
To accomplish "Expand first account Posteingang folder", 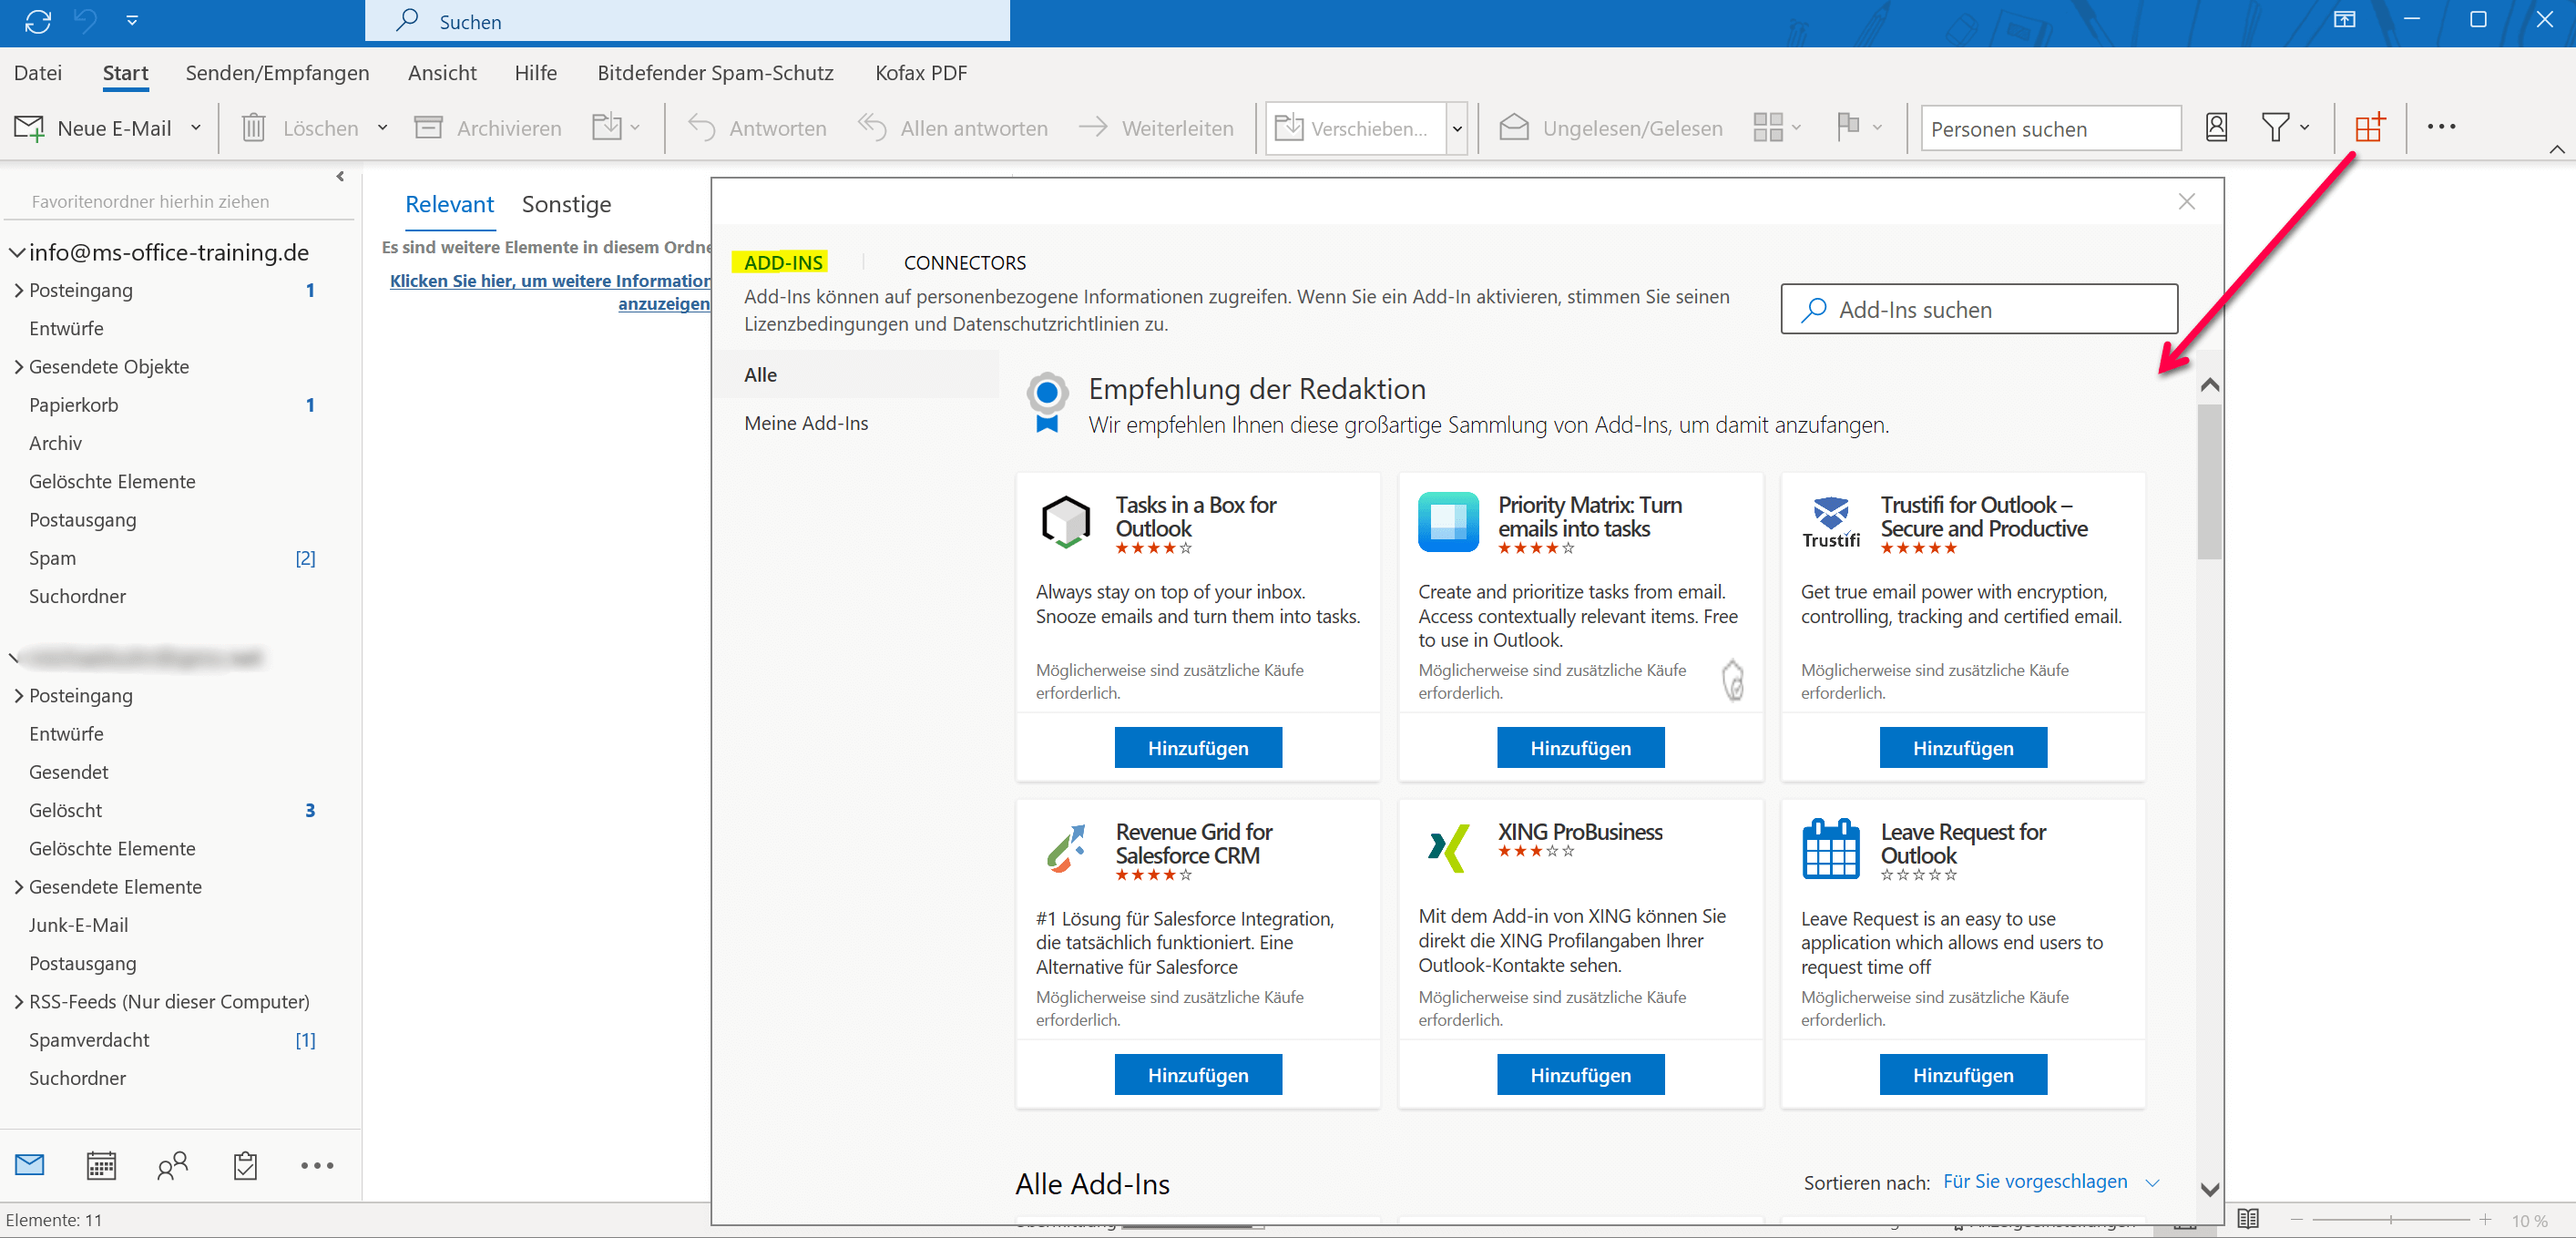I will tap(18, 291).
